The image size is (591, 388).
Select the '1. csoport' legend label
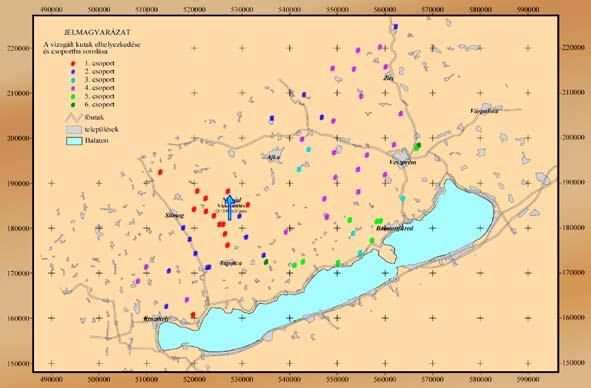(x=100, y=63)
